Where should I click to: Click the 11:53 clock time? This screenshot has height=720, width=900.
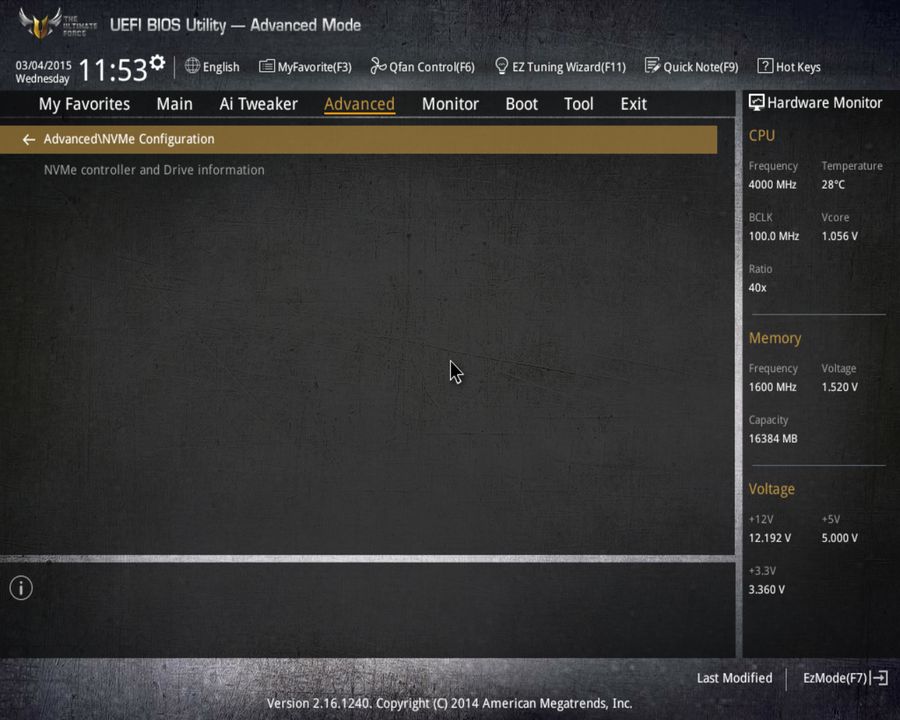112,70
